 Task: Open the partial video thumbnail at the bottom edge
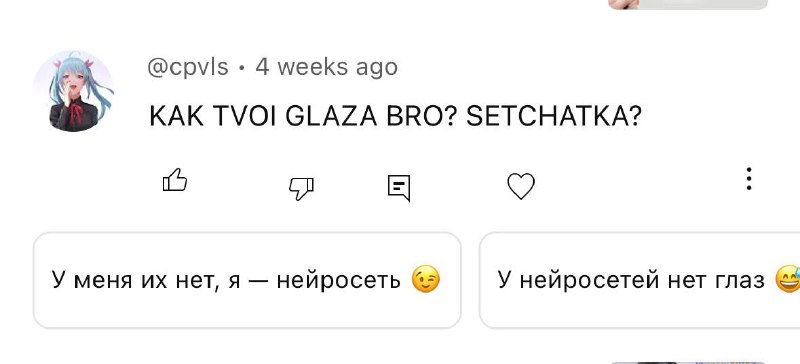(688, 362)
